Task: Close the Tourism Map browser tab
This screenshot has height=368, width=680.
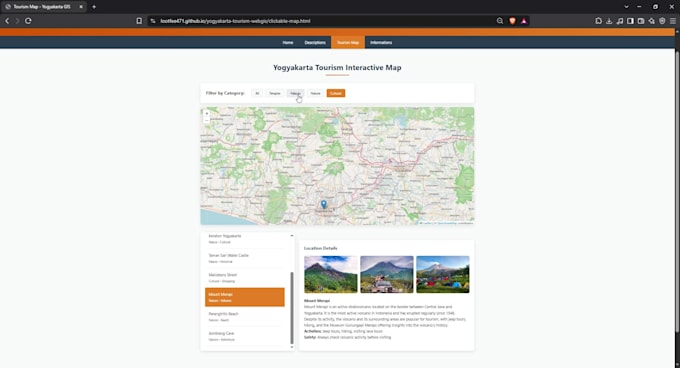Action: tap(81, 7)
